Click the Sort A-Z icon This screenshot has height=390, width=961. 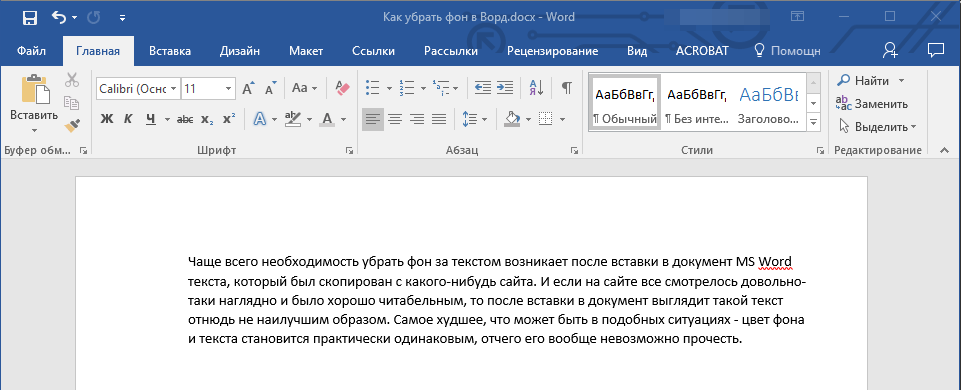point(536,88)
